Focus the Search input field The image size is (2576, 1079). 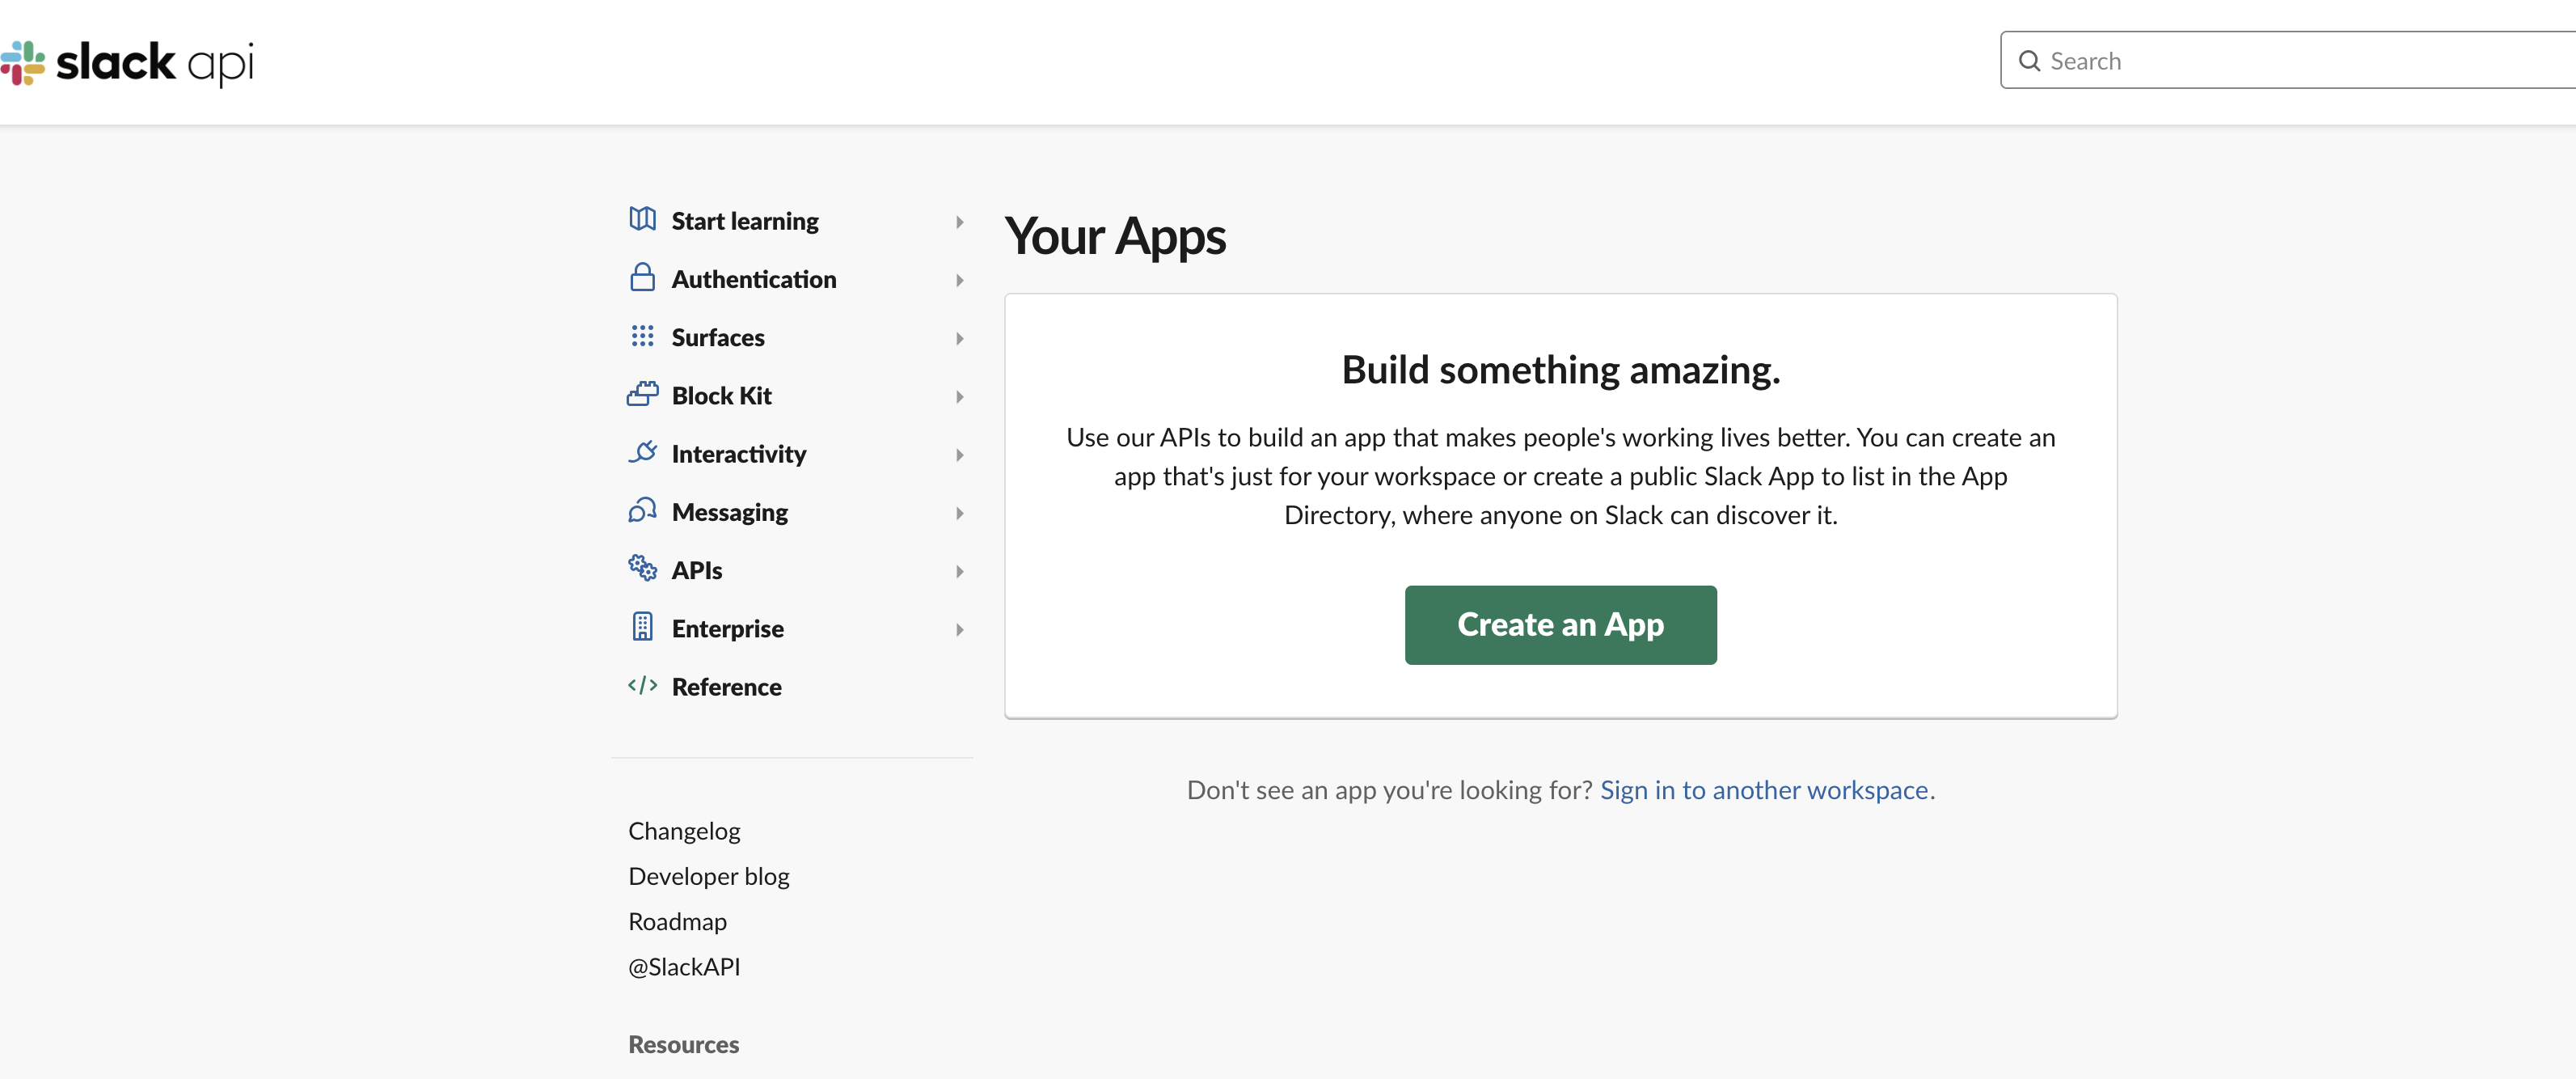point(2300,61)
